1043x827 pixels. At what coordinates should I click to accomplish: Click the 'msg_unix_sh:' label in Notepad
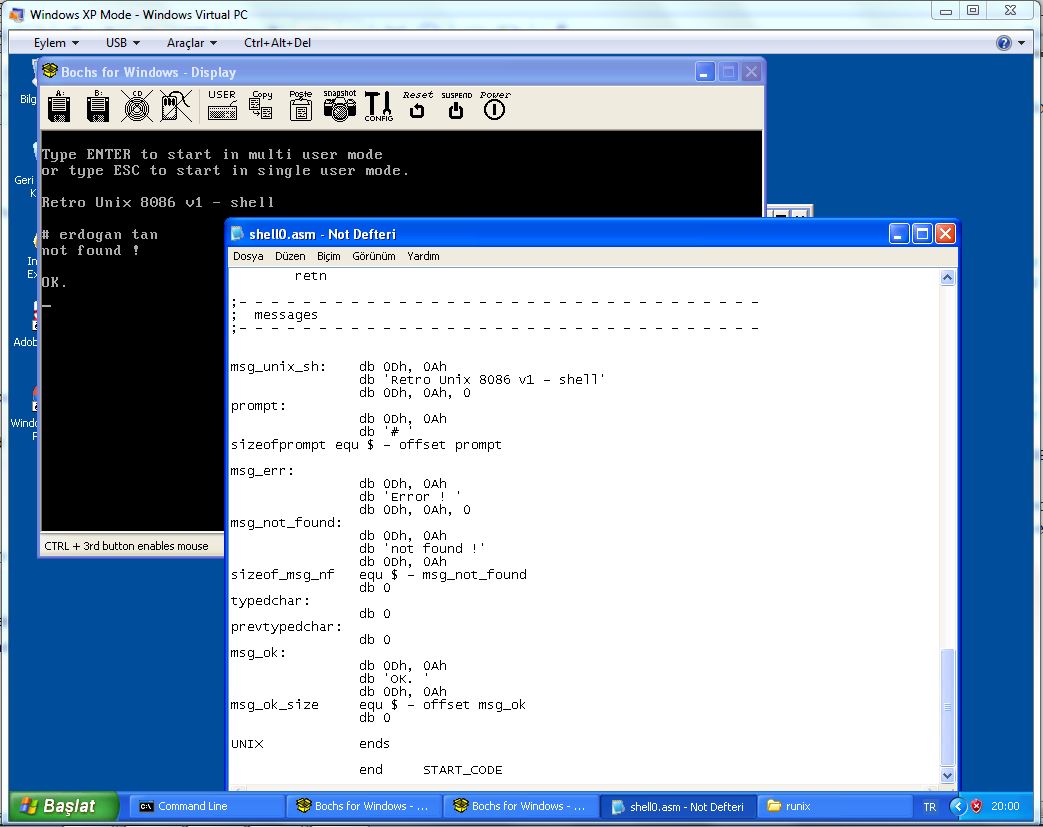278,367
